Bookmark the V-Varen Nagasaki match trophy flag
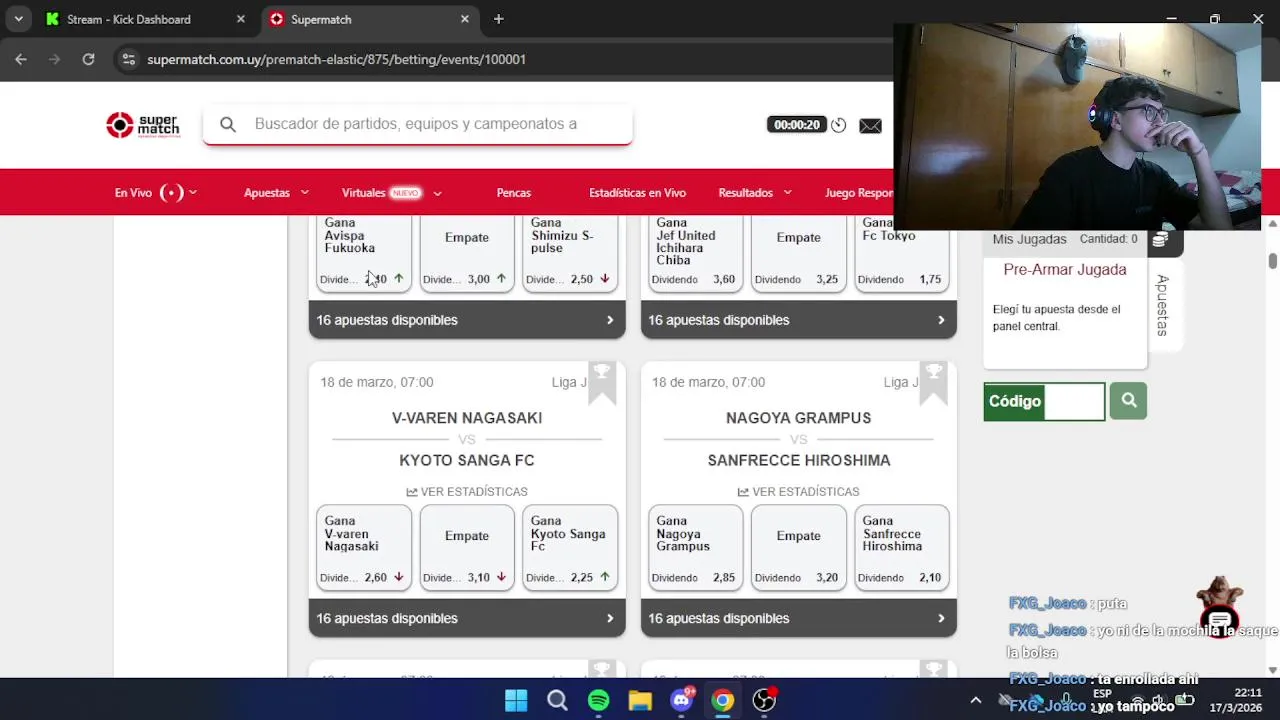This screenshot has height=720, width=1280. [x=602, y=383]
